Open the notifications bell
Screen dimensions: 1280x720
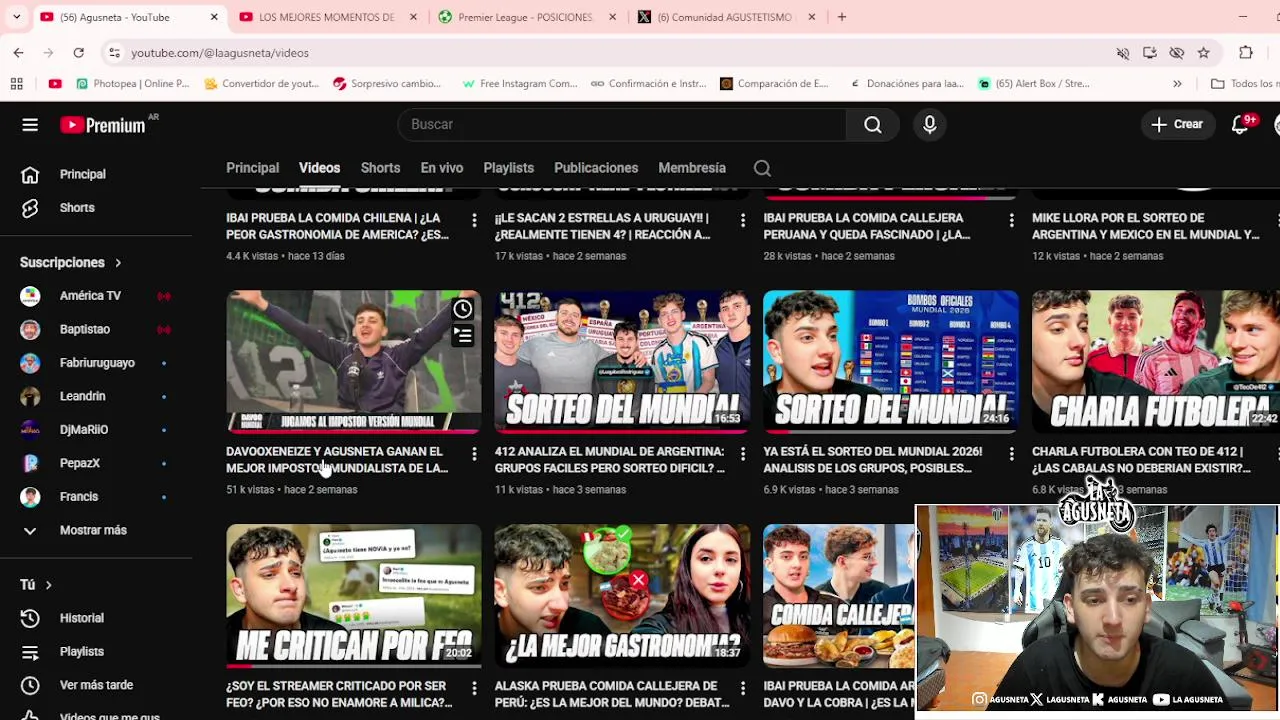coord(1240,124)
